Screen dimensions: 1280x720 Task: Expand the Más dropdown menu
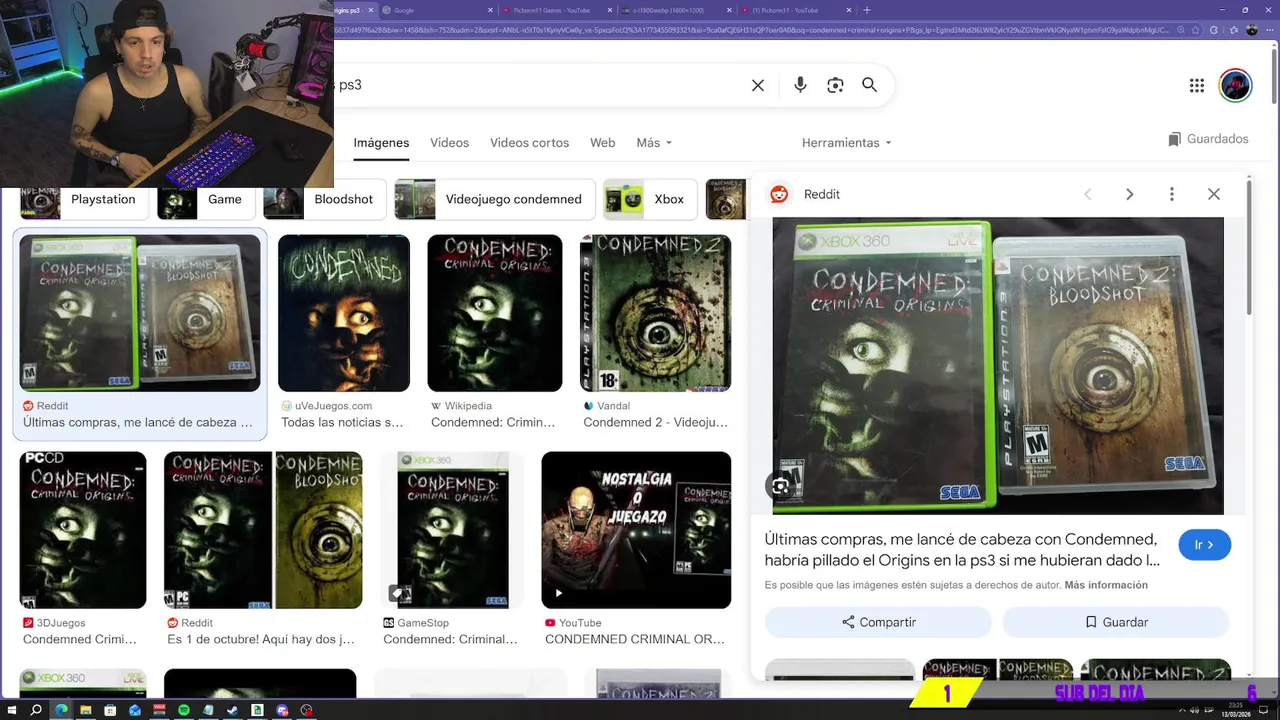point(654,143)
